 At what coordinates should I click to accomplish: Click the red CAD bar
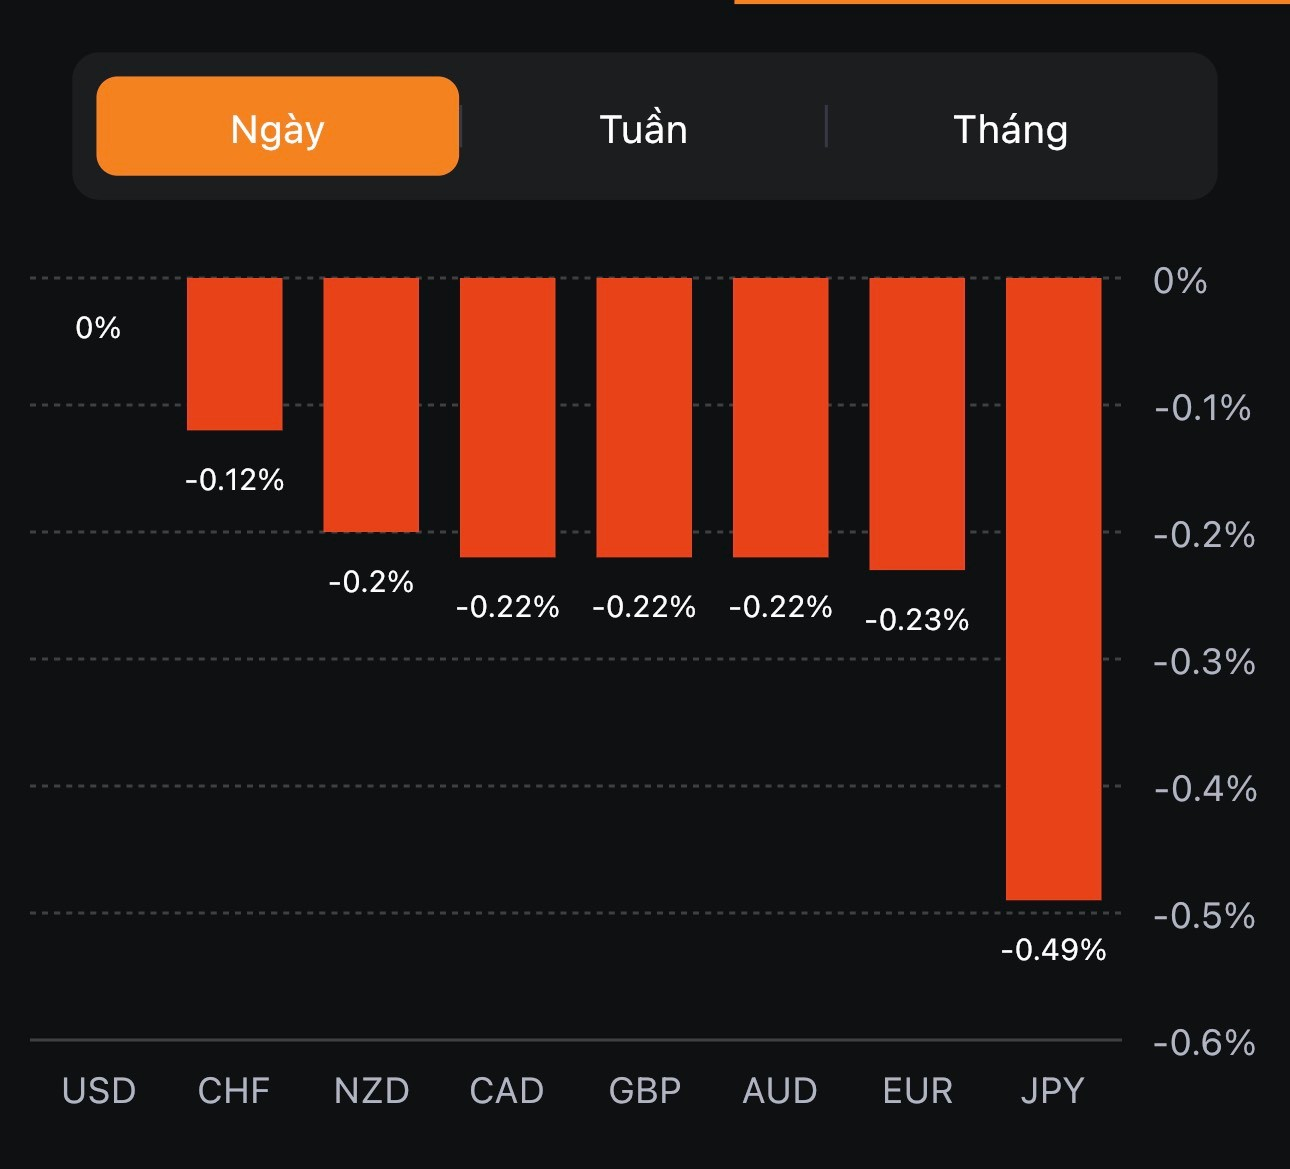(507, 417)
